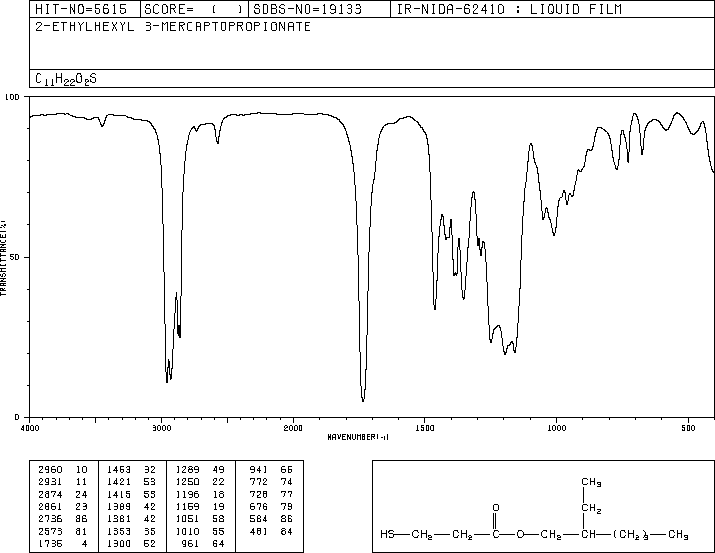Click the terminal CH3 after (CH2)3
The height and width of the screenshot is (553, 715).
(x=678, y=534)
